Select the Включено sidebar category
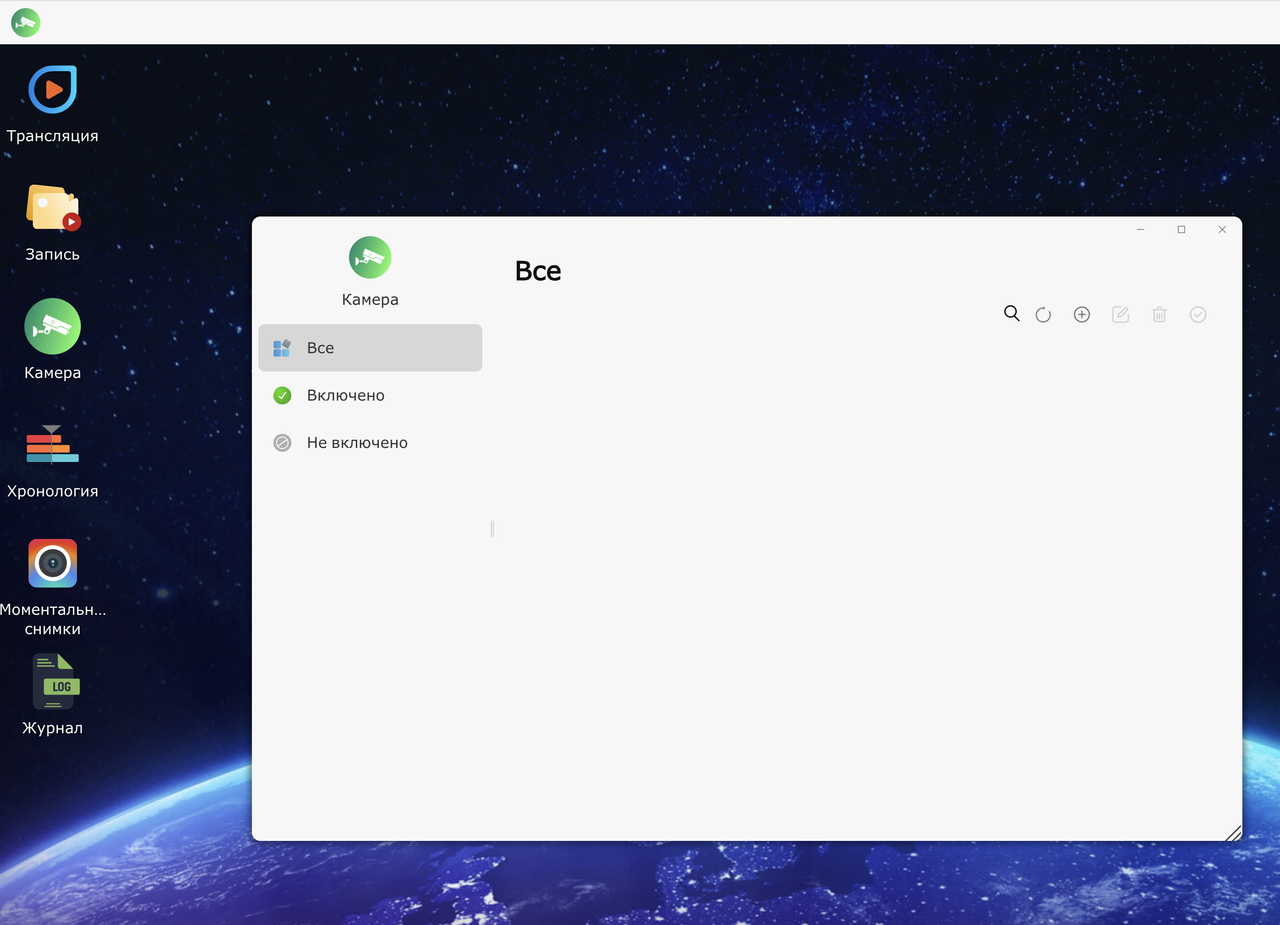Screen dimensions: 1280x925 370,395
